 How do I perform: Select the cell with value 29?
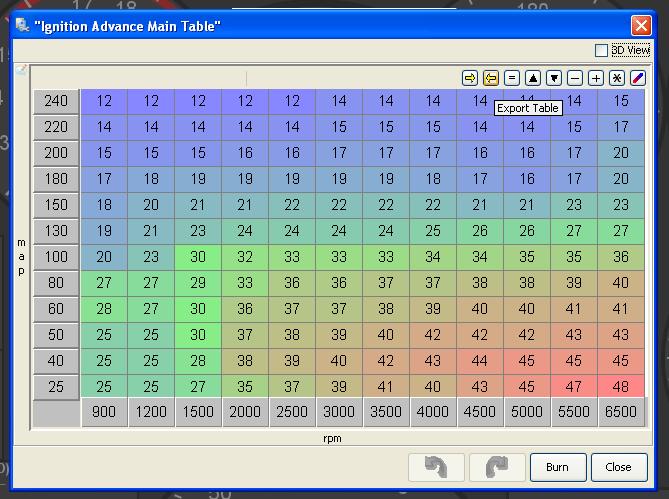point(198,283)
